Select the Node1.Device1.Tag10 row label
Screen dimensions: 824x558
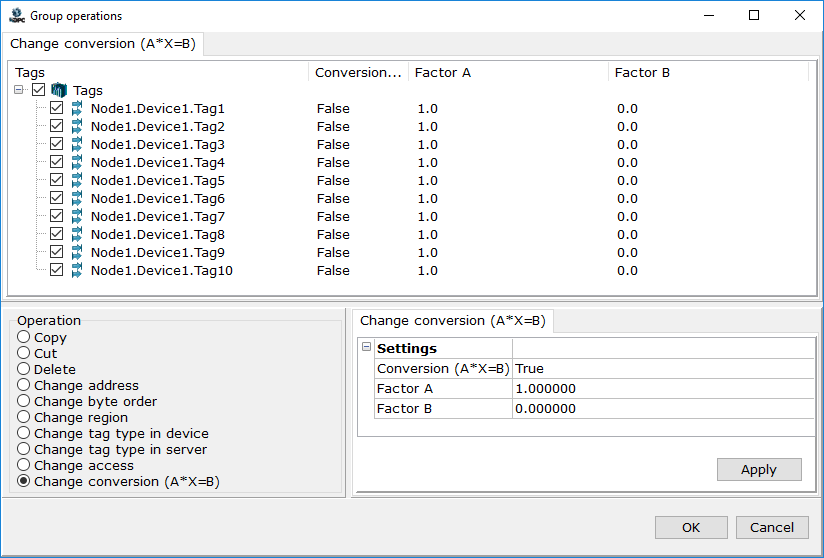pyautogui.click(x=162, y=271)
